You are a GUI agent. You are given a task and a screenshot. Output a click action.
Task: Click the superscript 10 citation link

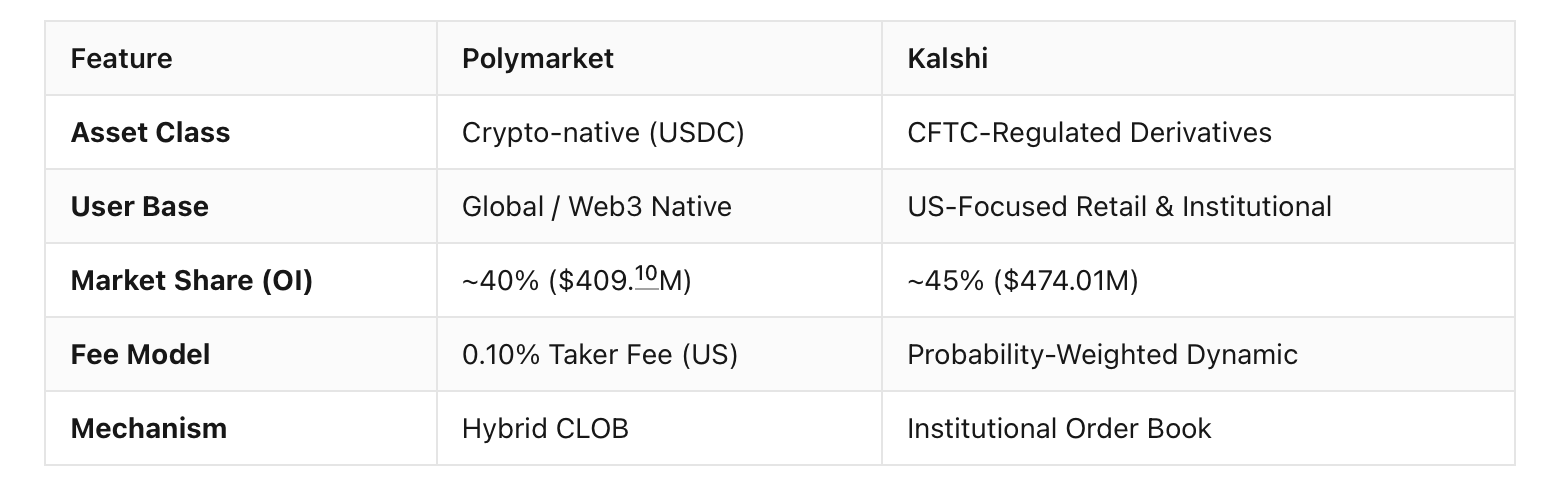tap(646, 277)
